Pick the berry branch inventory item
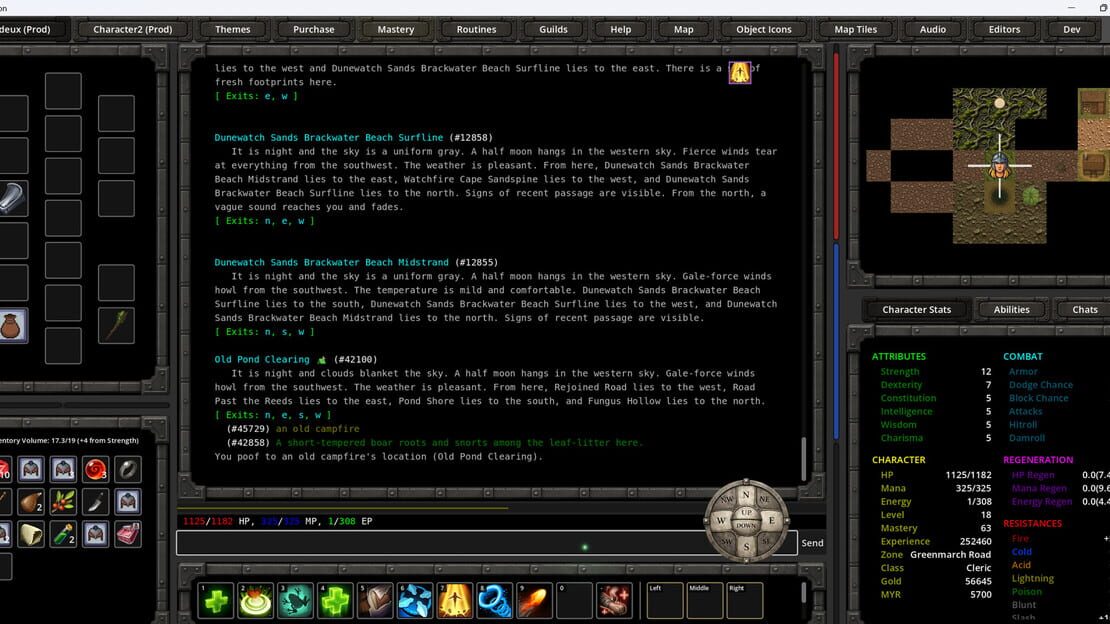This screenshot has height=624, width=1110. pyautogui.click(x=63, y=501)
